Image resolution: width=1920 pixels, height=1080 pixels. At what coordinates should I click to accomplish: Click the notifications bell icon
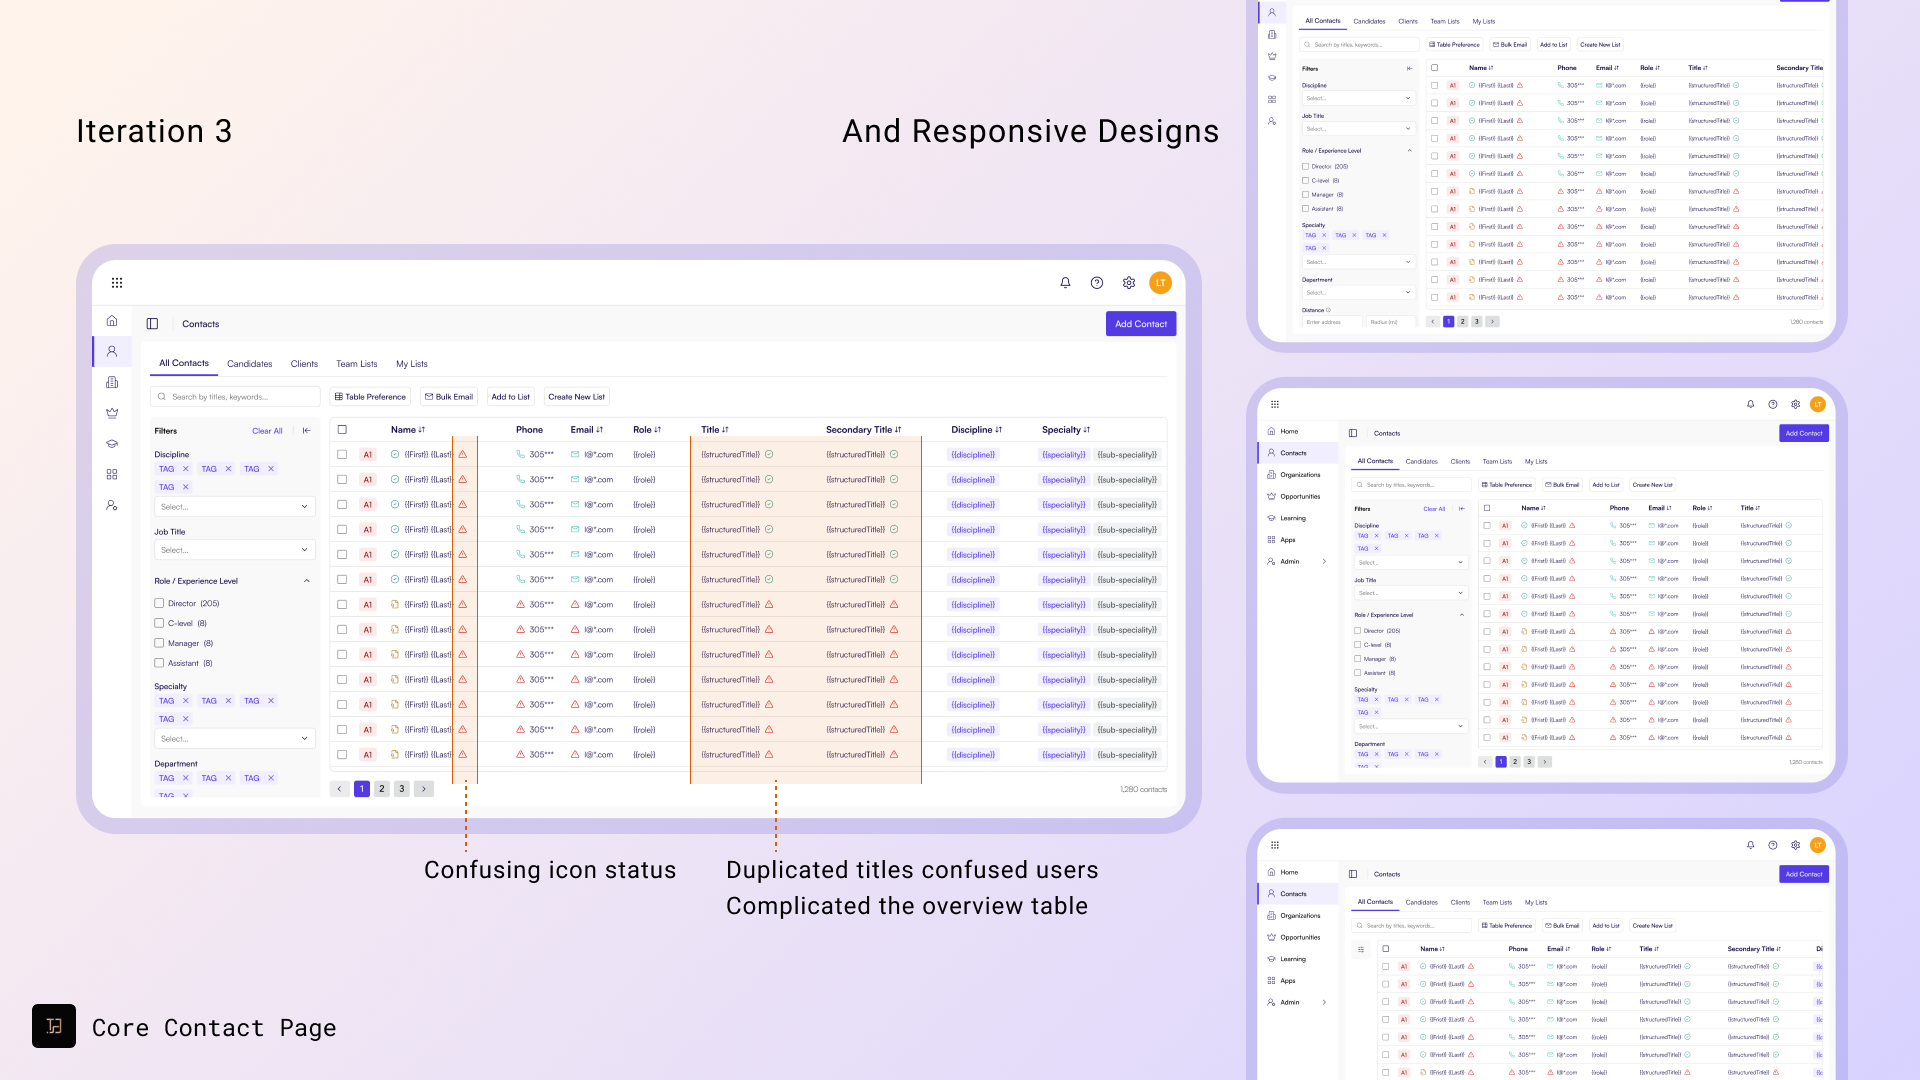(x=1065, y=283)
